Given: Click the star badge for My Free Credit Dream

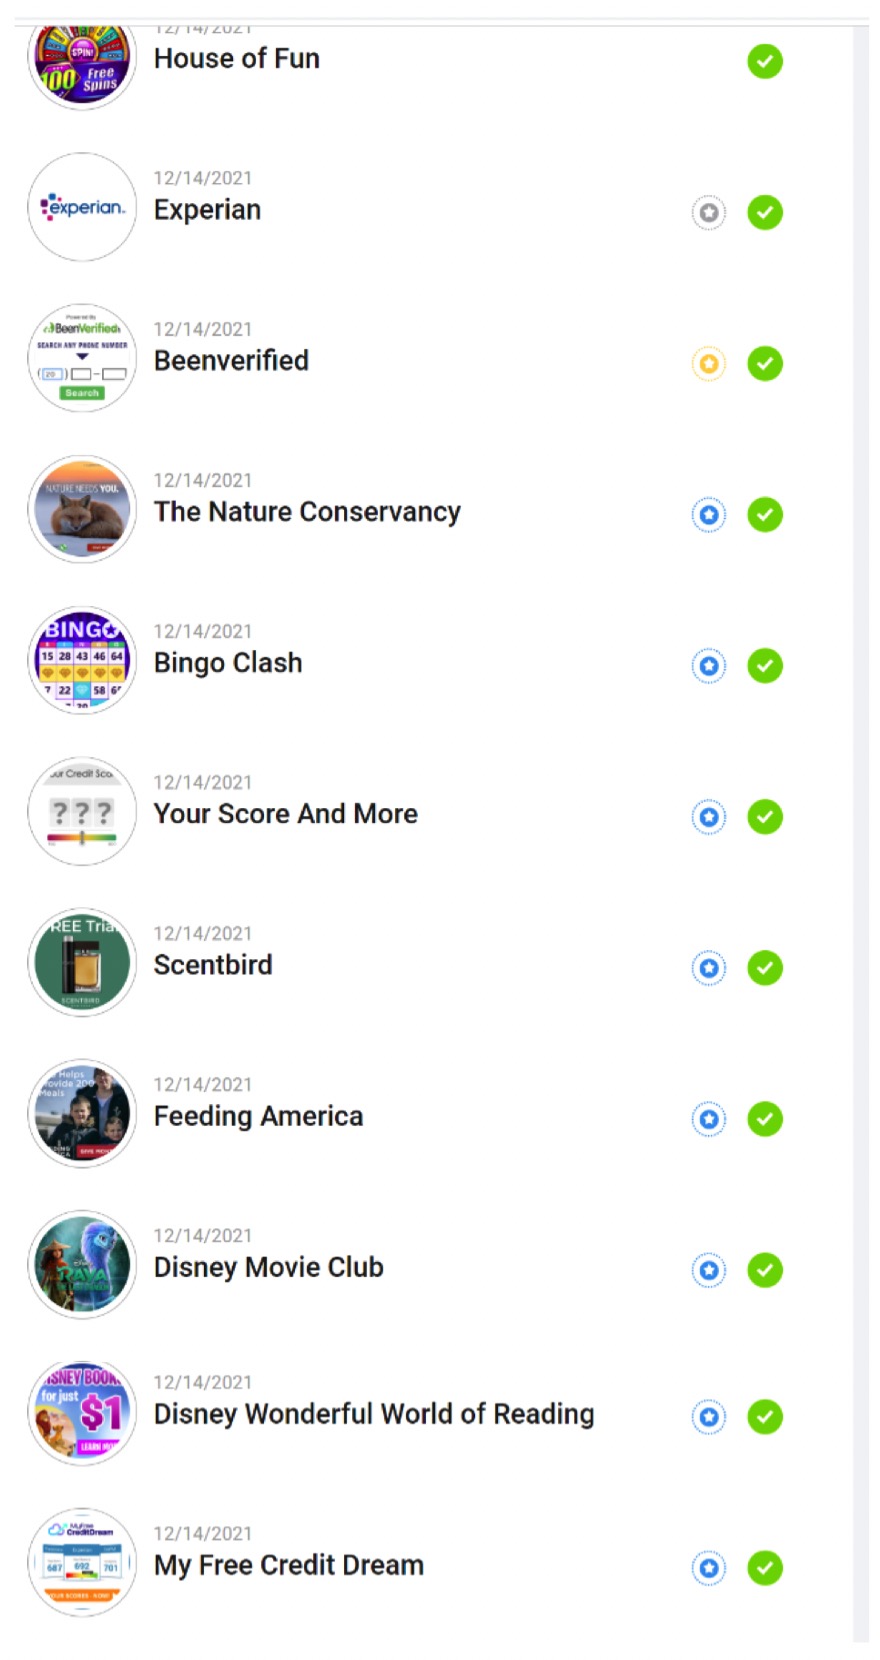Looking at the screenshot, I should tap(709, 1568).
